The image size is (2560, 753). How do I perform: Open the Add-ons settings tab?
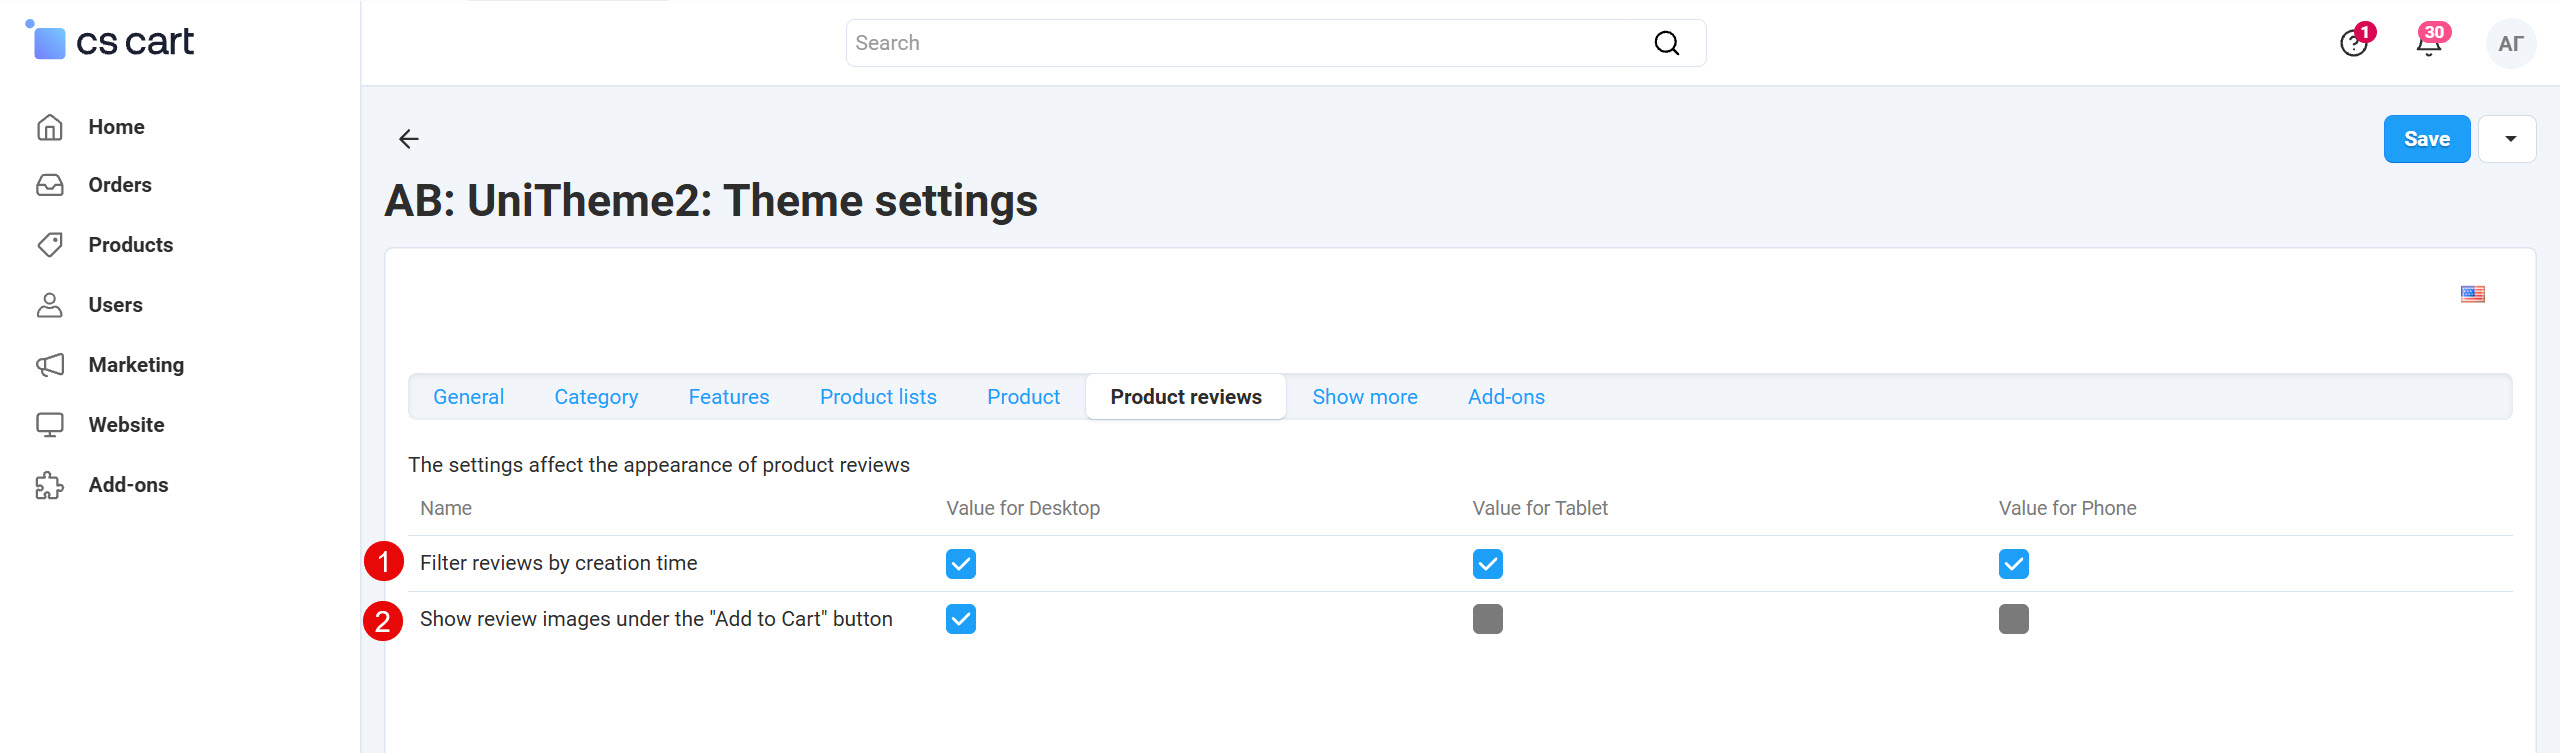click(x=1507, y=397)
